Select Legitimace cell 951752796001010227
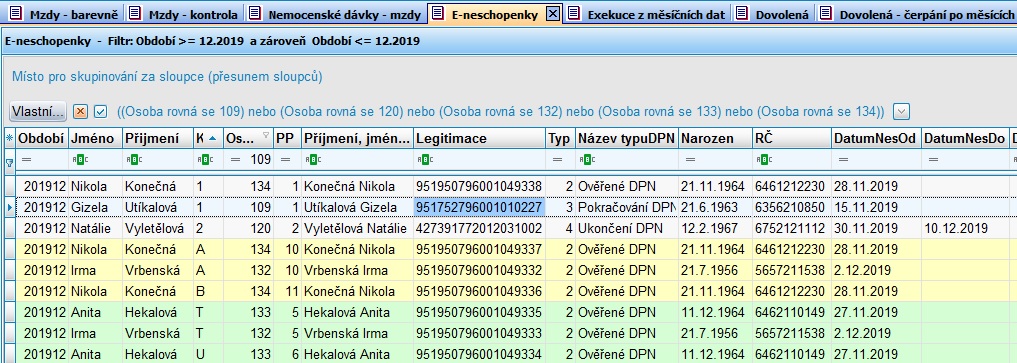Image resolution: width=1017 pixels, height=363 pixels. point(479,207)
